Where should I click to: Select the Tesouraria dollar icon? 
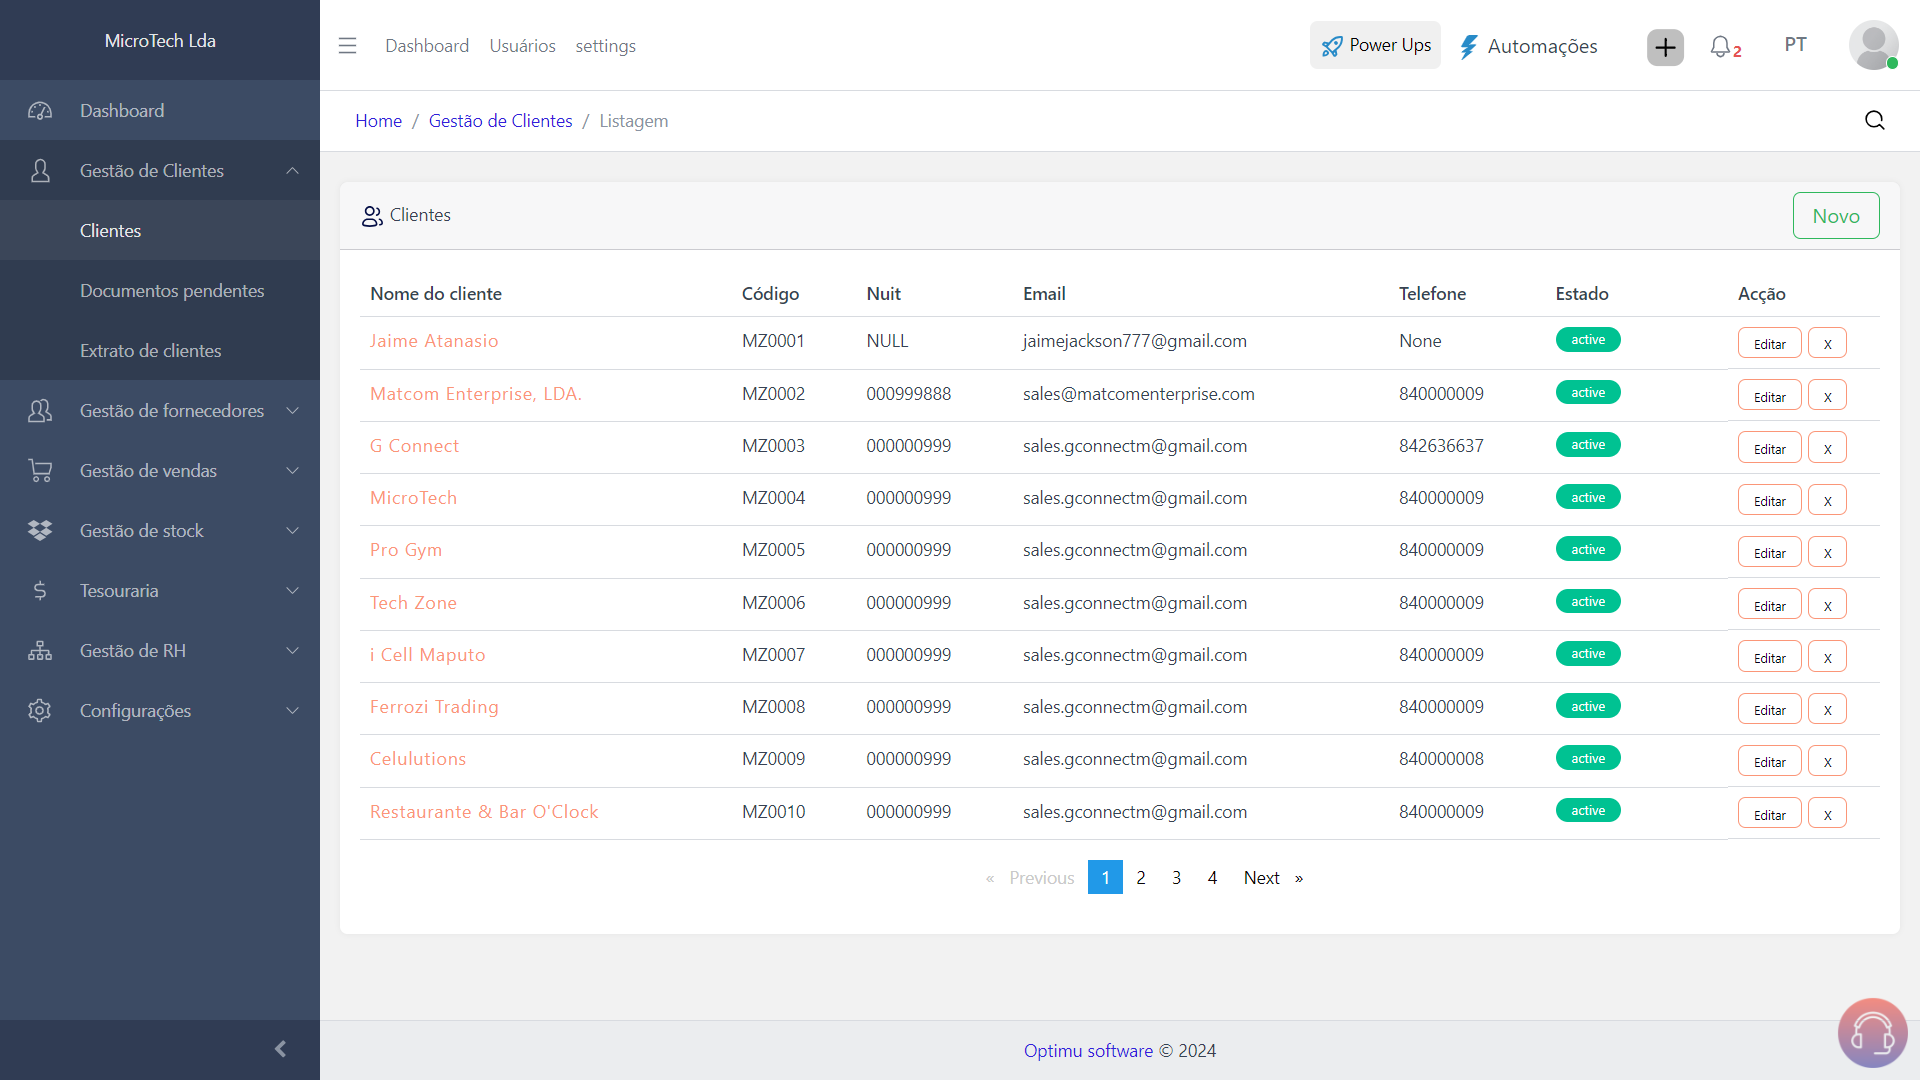tap(40, 590)
